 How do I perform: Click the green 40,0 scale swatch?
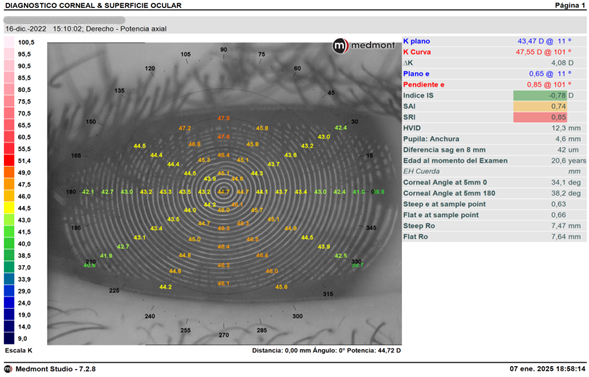[9, 244]
